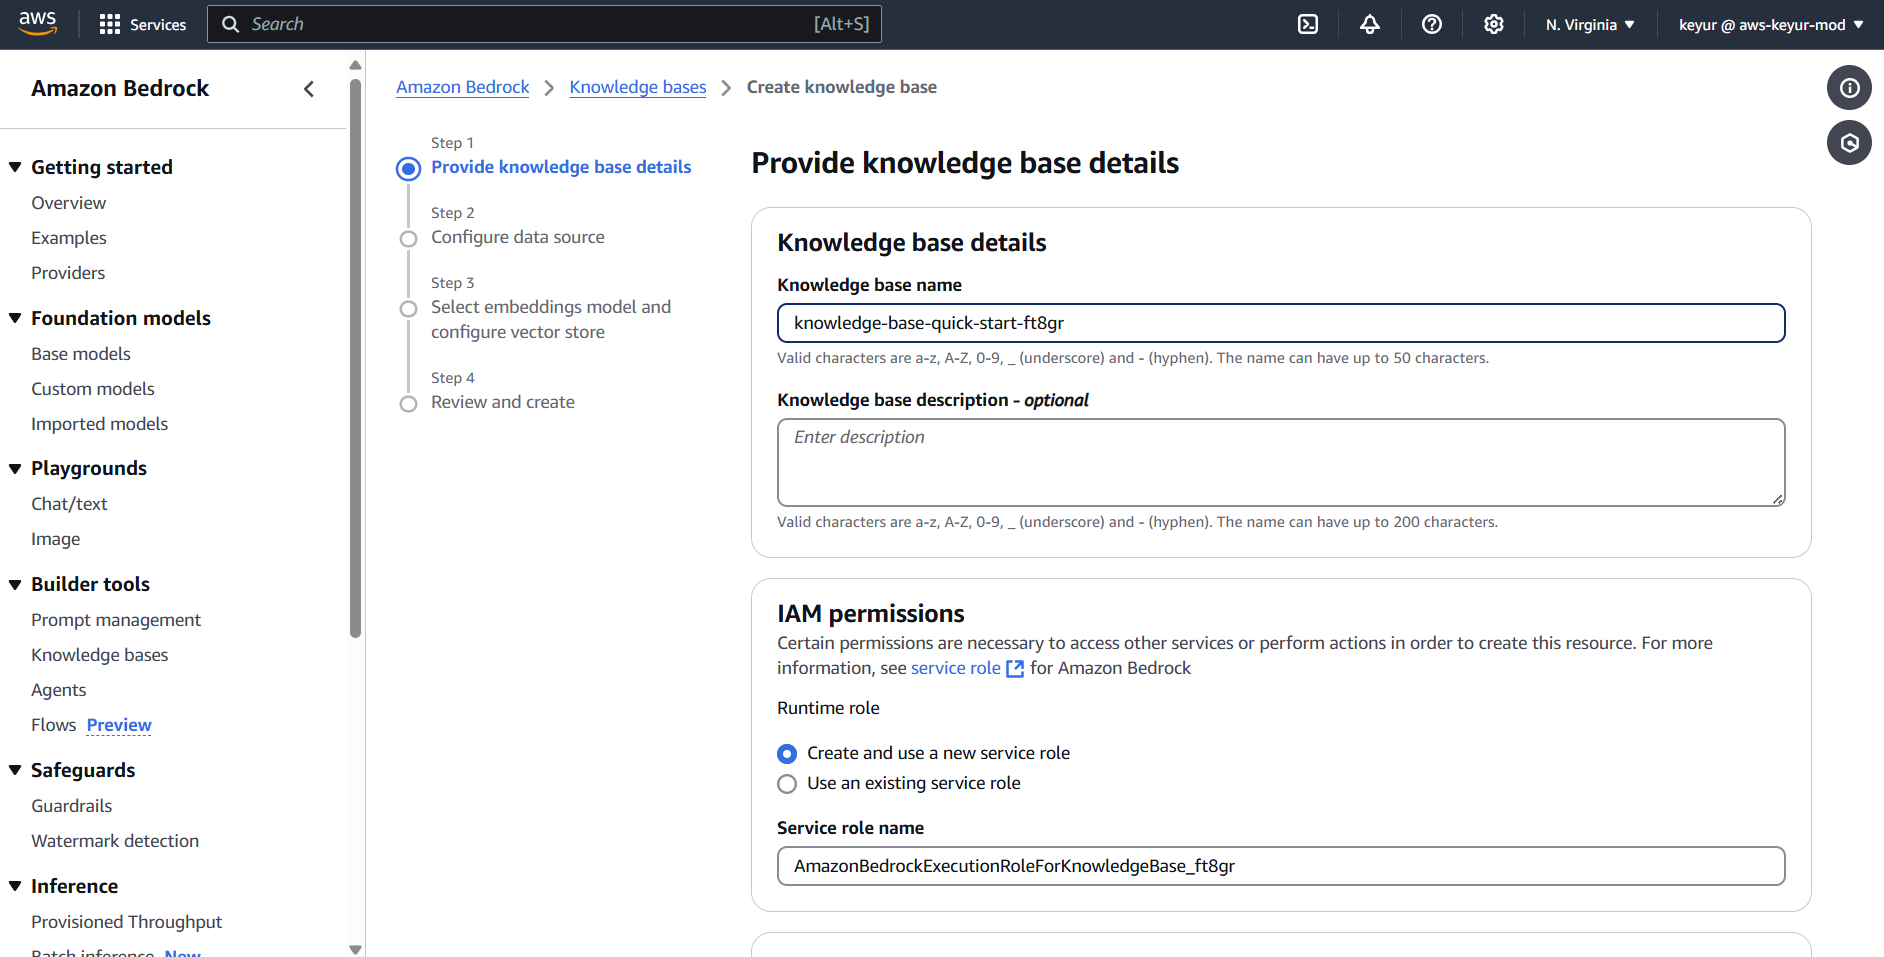Open Custom models page
Screen dimensions: 1884x957
click(x=93, y=389)
